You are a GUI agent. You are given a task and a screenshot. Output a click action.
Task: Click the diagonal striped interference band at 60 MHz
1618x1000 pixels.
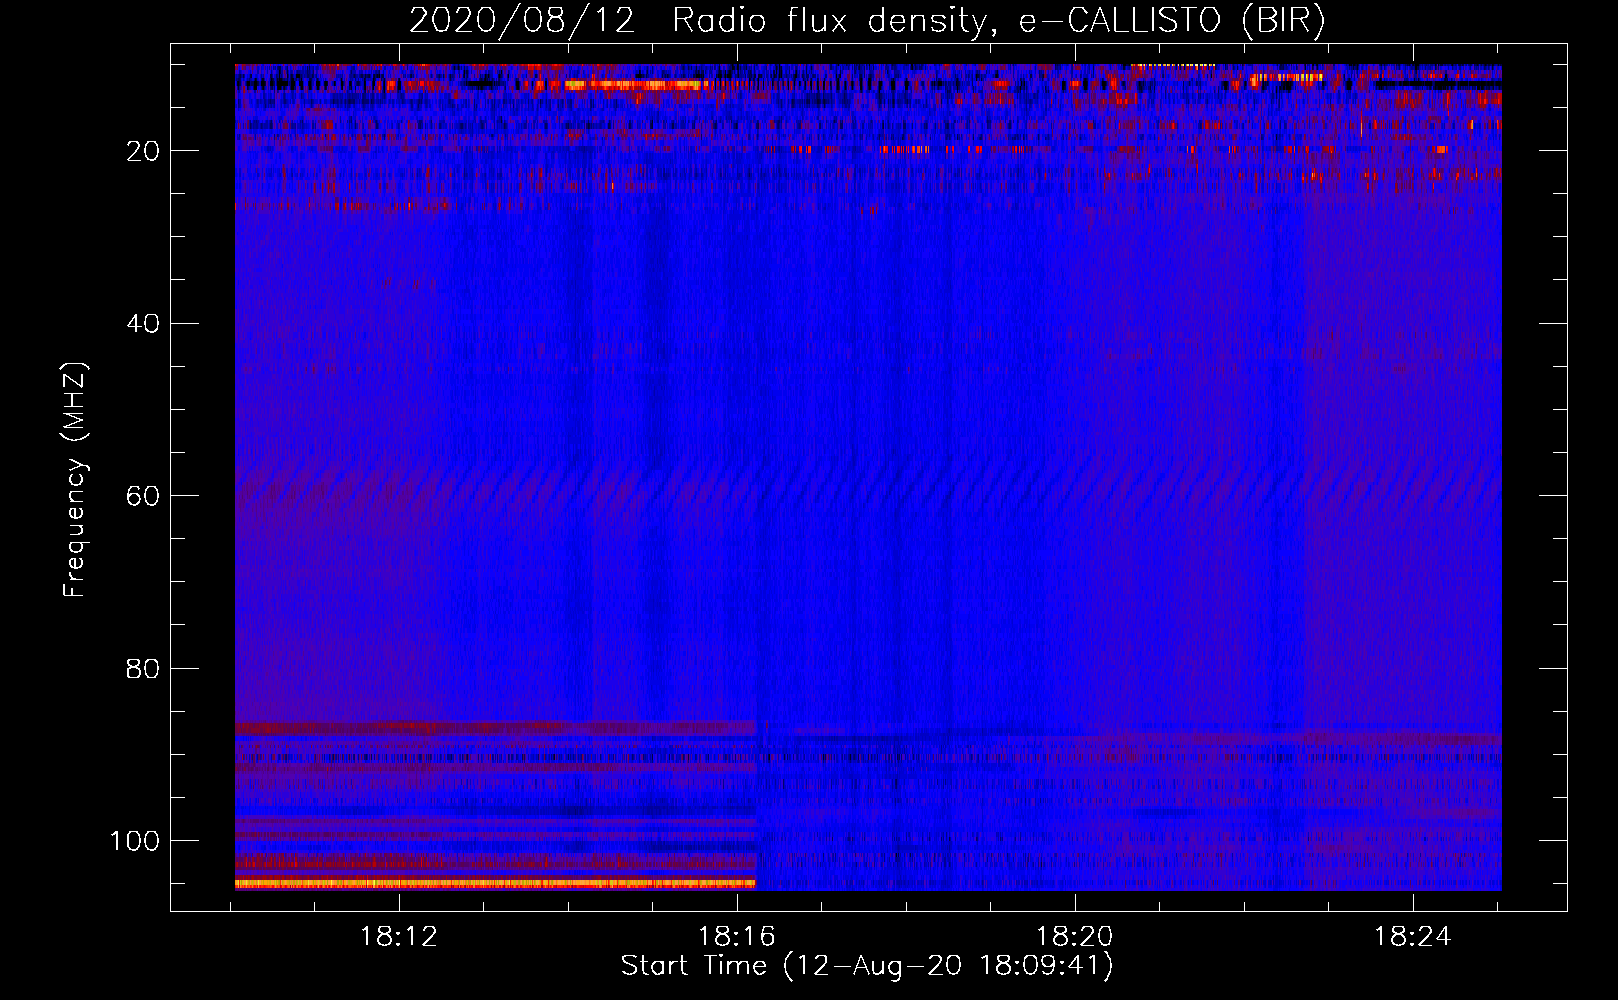click(x=868, y=488)
